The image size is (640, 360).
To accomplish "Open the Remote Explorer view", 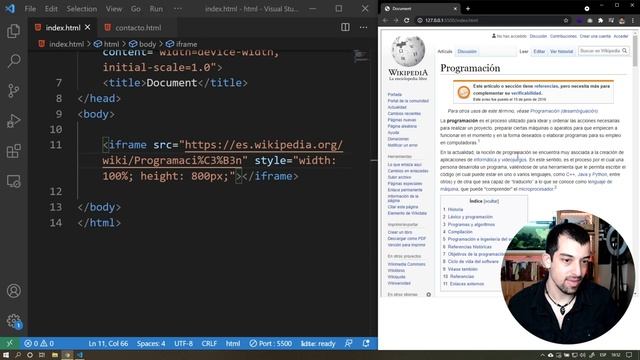I will (x=13, y=181).
